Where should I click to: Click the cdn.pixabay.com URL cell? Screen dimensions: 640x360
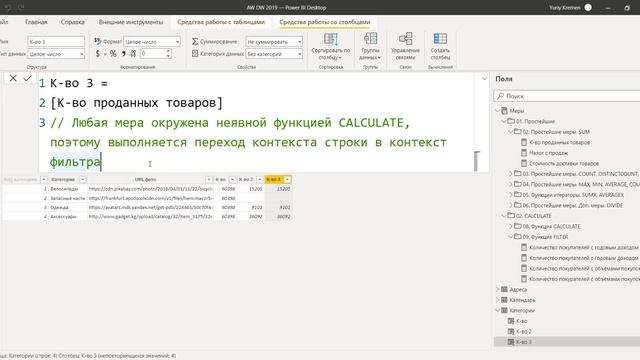(x=150, y=189)
